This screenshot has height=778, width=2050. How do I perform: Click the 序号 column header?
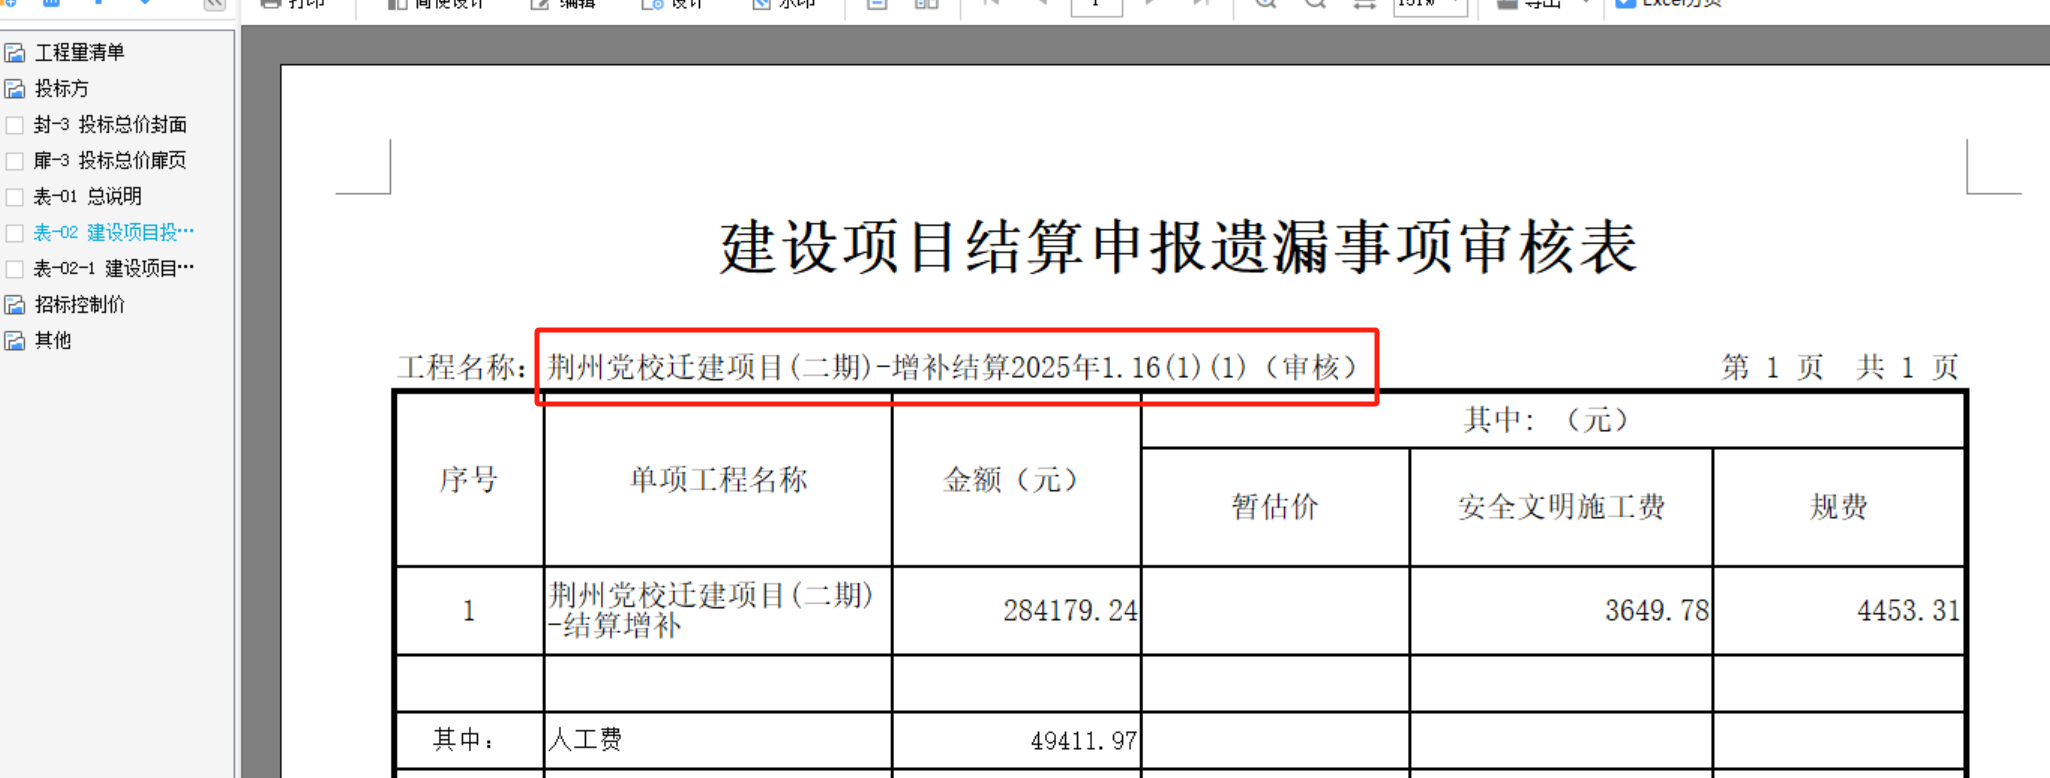tap(469, 480)
